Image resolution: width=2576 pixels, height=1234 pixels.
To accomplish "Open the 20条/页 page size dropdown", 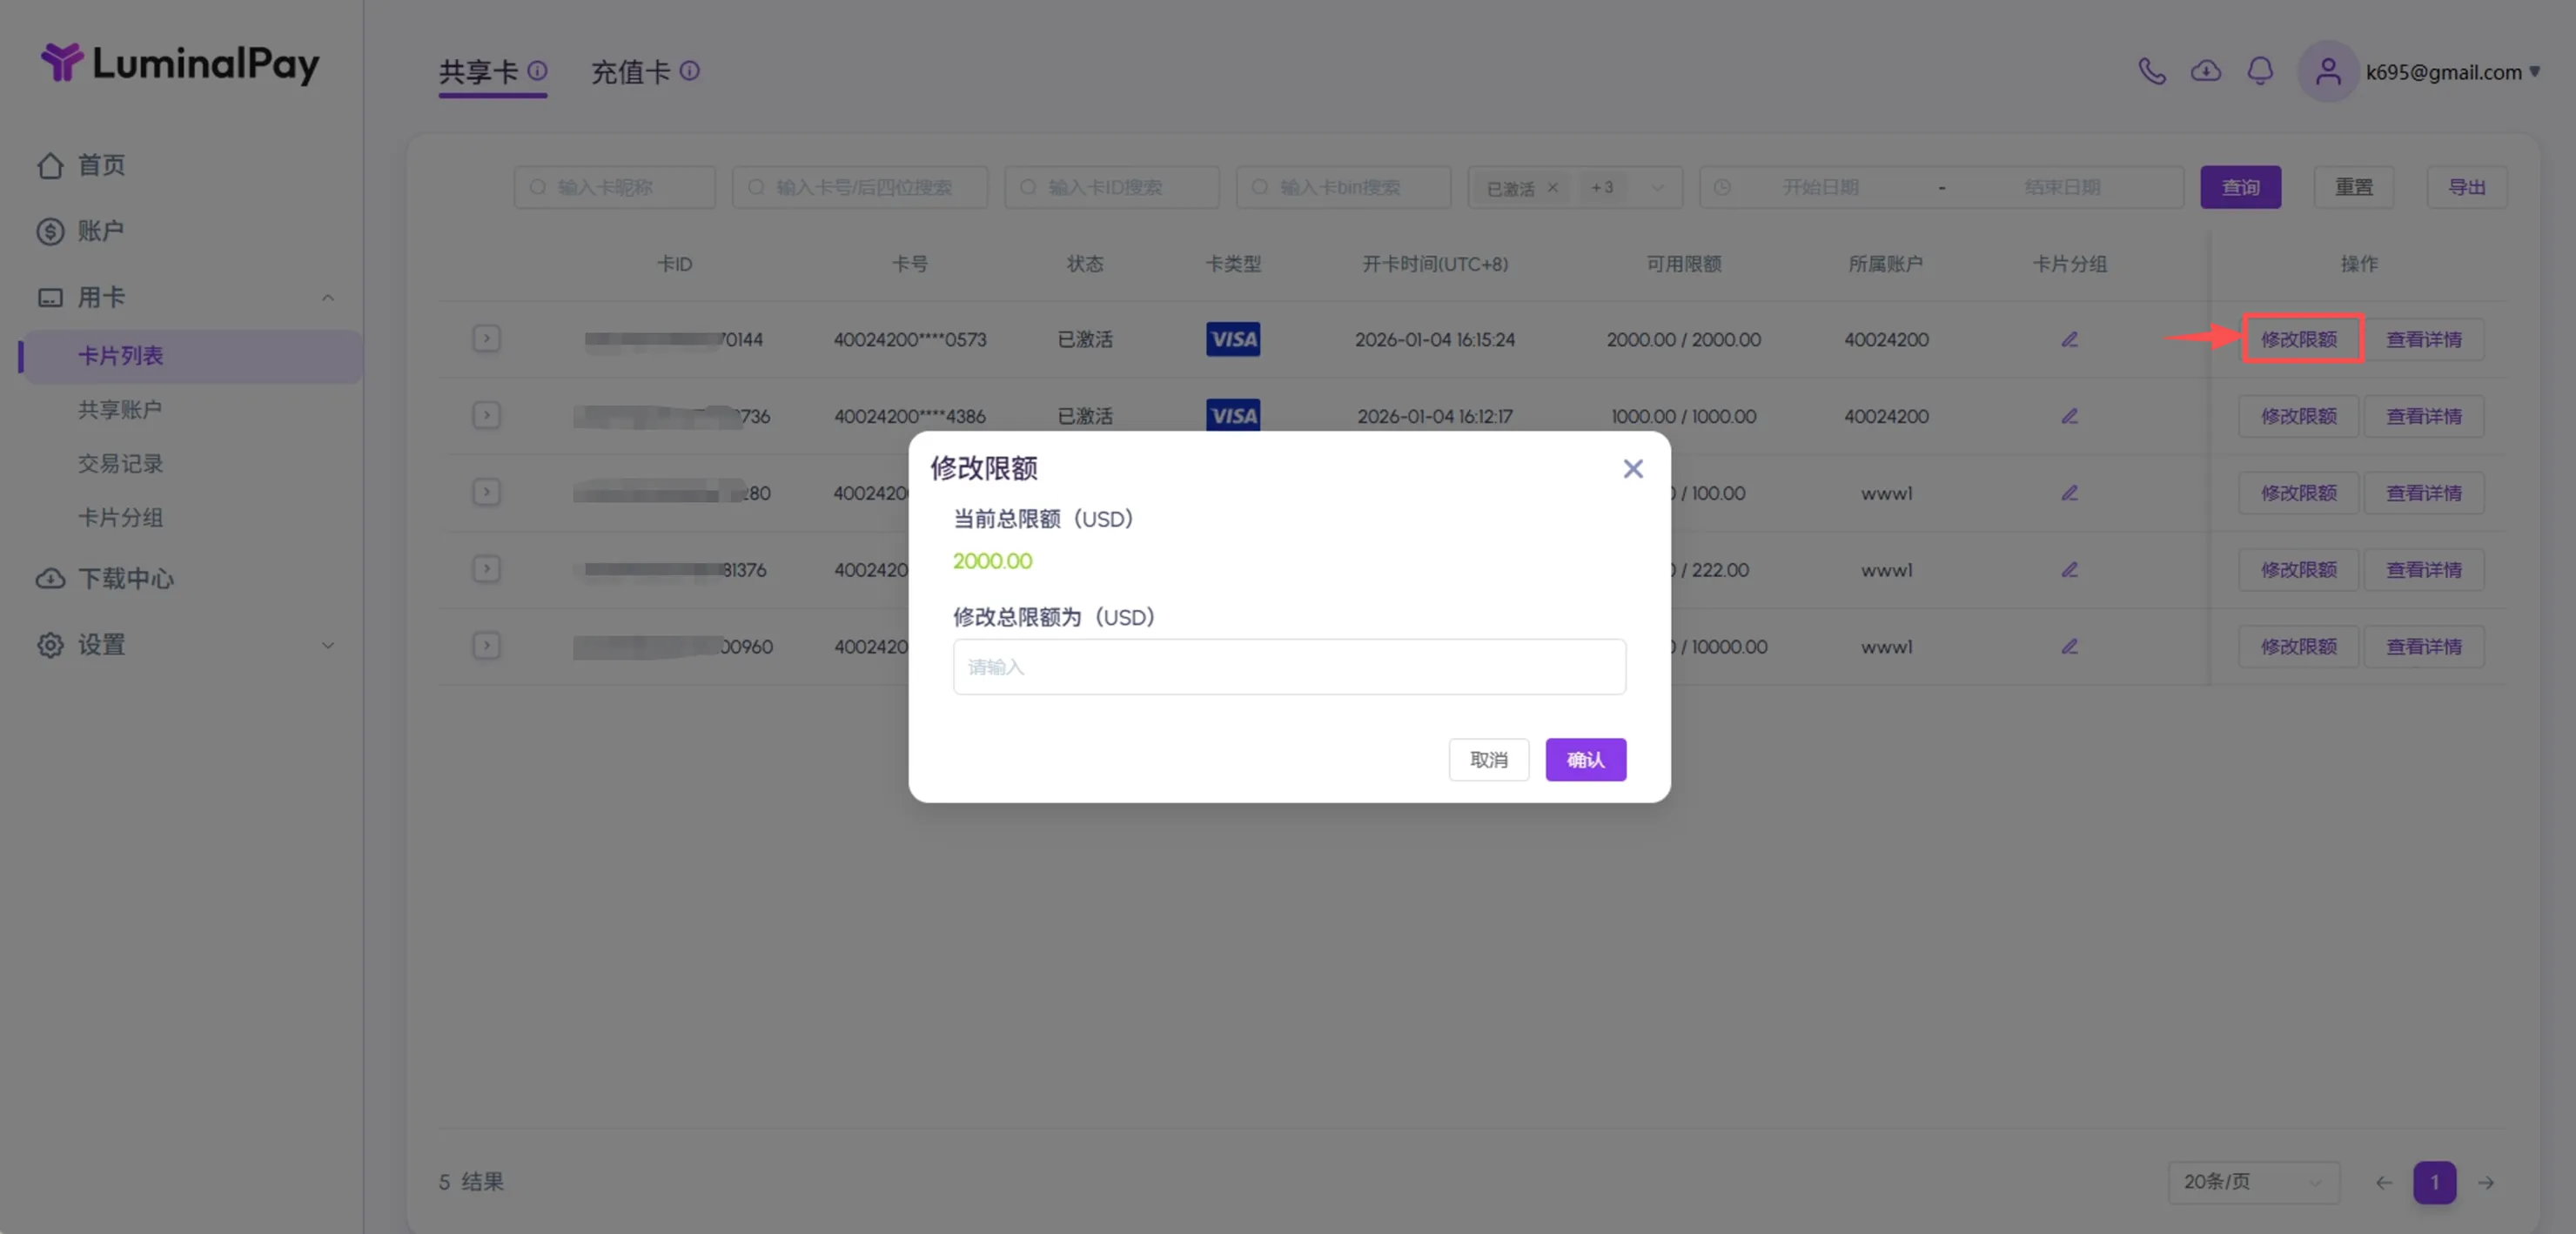I will (x=2253, y=1182).
